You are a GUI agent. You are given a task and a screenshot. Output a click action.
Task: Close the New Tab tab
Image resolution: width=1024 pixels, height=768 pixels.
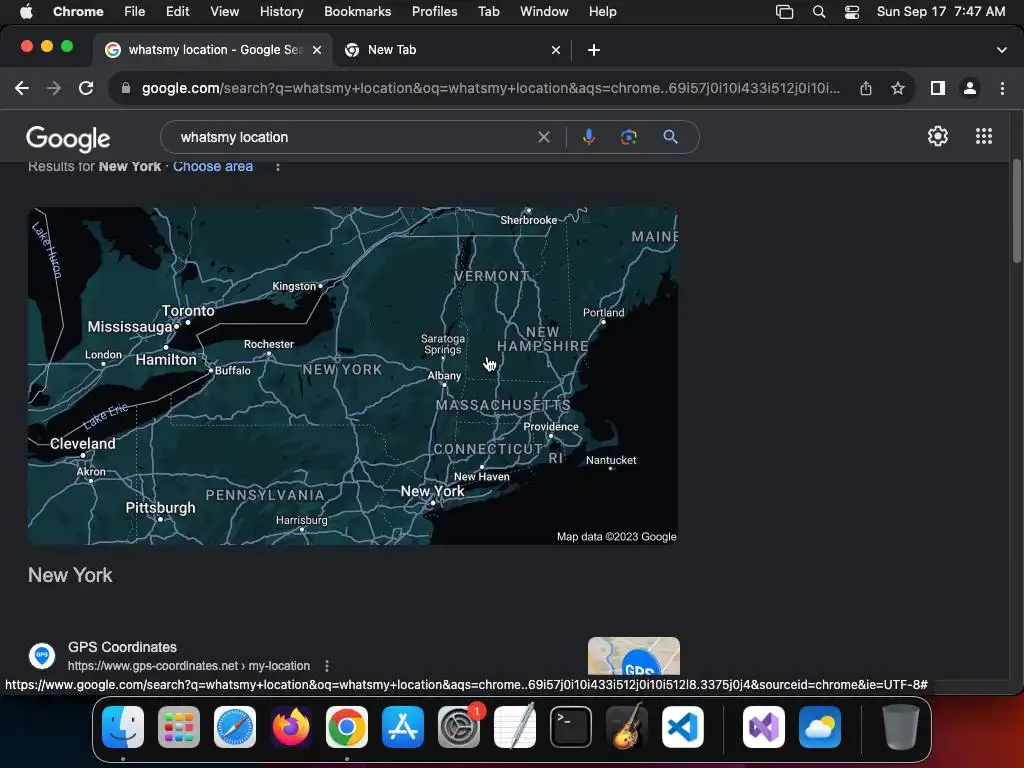pyautogui.click(x=556, y=50)
